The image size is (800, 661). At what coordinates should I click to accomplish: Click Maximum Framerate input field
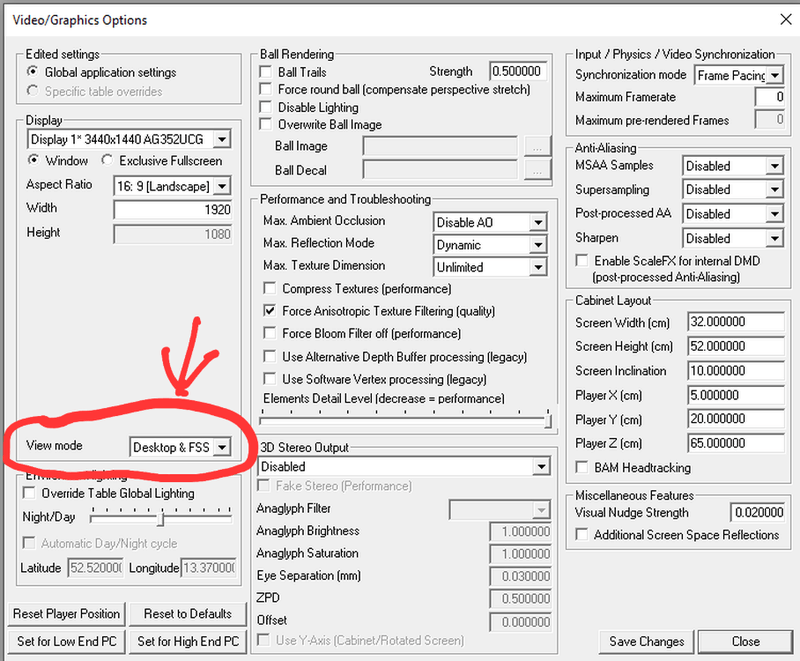[x=770, y=97]
